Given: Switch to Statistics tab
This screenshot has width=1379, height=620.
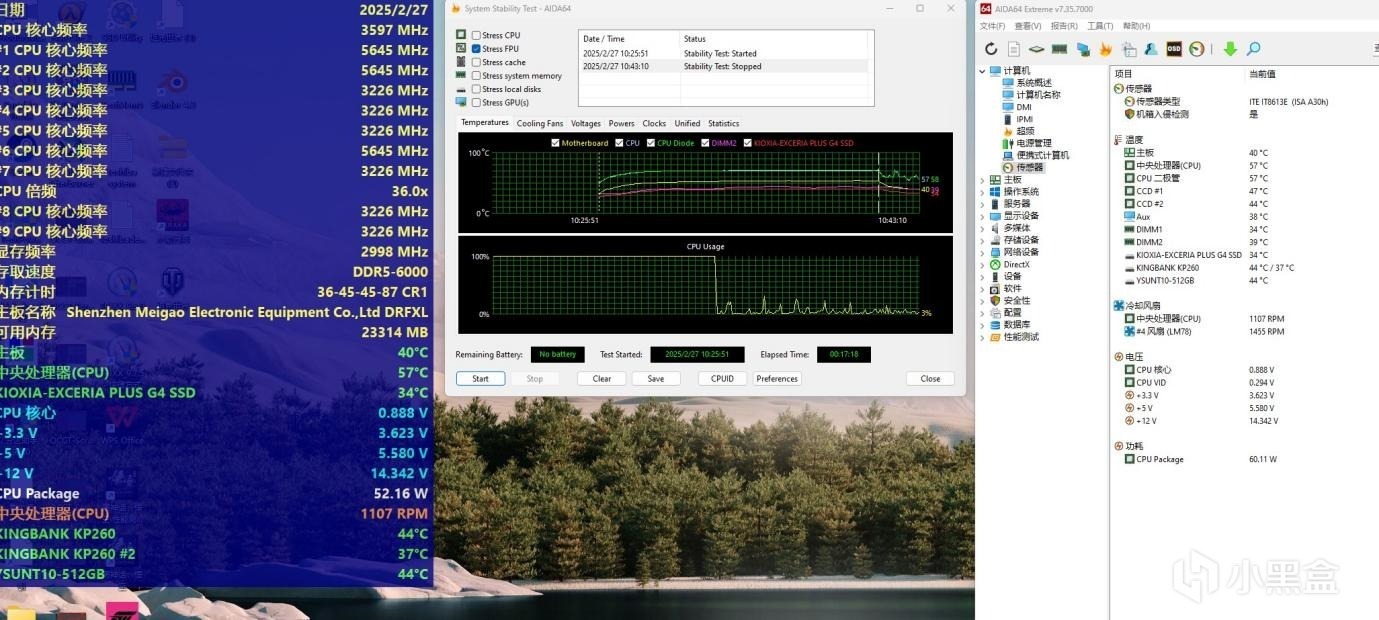Looking at the screenshot, I should (x=723, y=123).
